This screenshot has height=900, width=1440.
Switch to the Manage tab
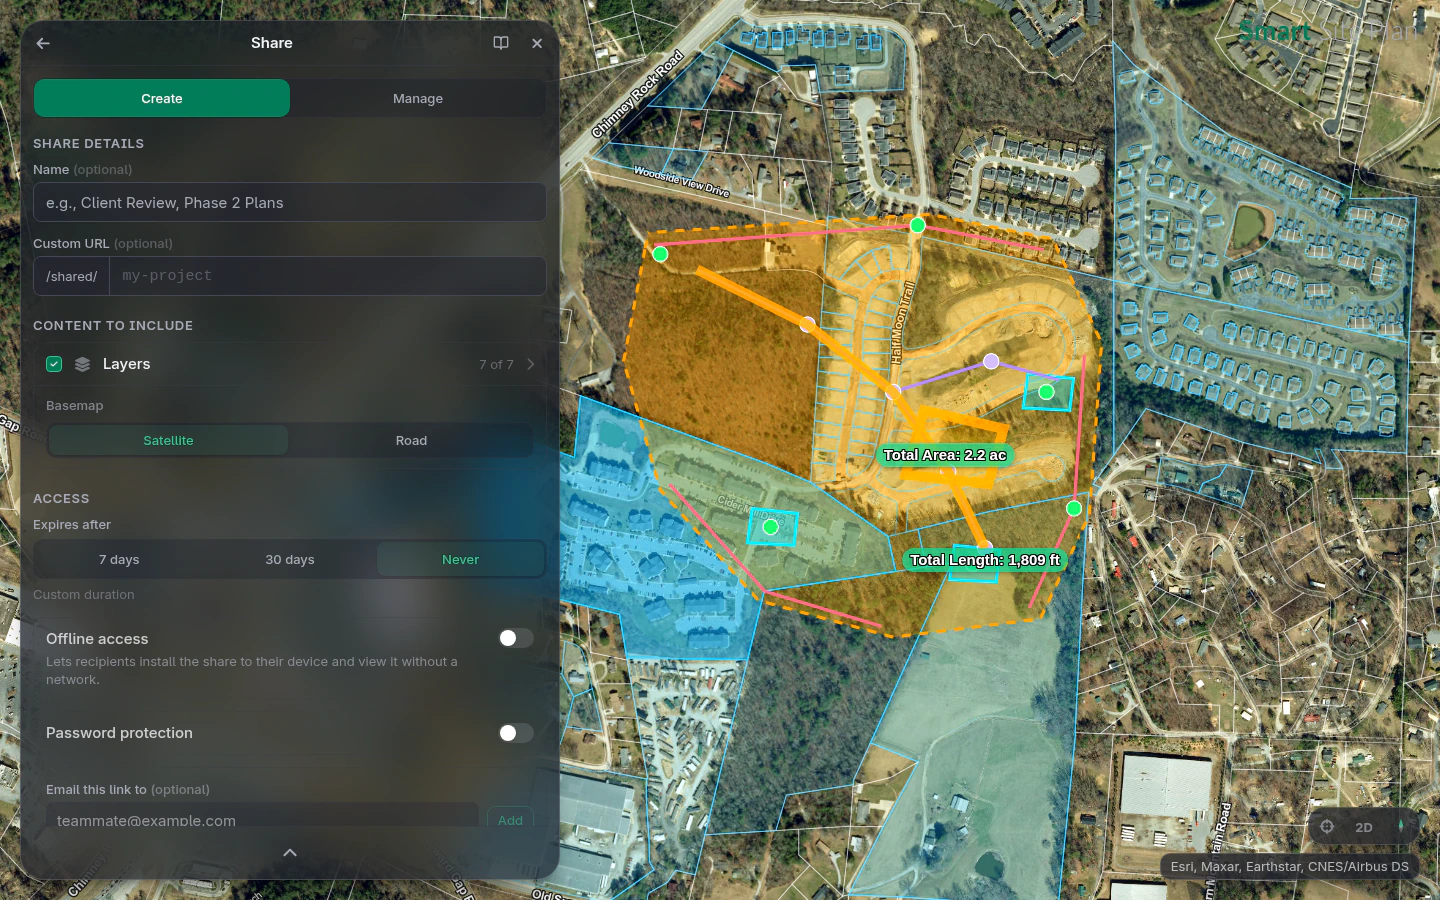[x=418, y=98]
